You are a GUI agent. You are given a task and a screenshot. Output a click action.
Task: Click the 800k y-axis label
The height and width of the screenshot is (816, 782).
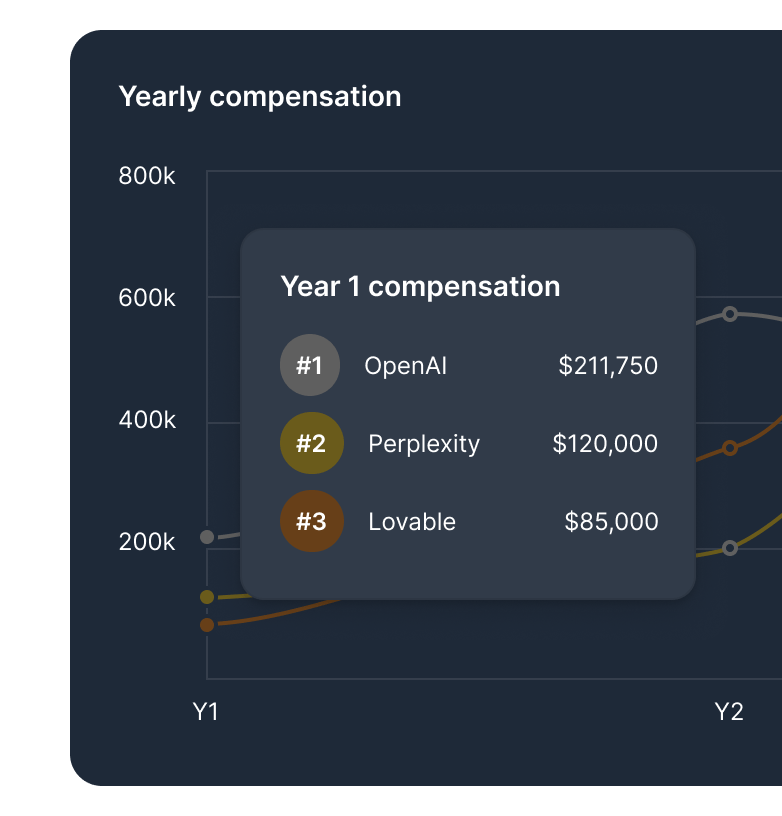(x=147, y=177)
